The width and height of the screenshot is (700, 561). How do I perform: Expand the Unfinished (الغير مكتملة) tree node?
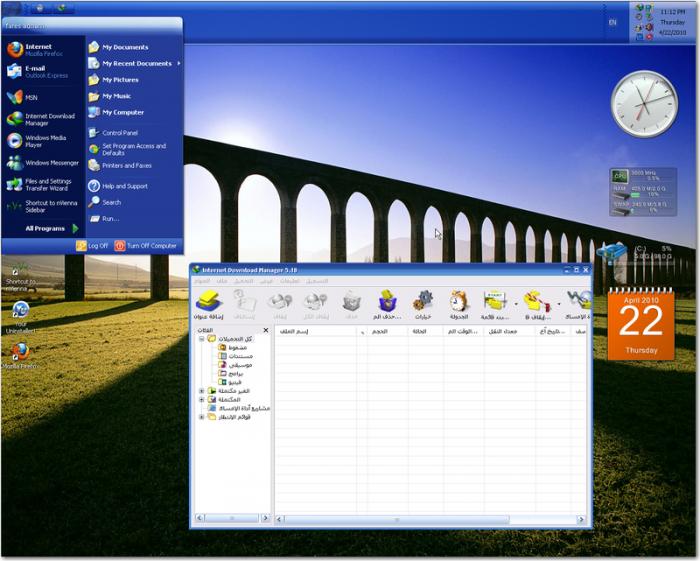[x=201, y=391]
